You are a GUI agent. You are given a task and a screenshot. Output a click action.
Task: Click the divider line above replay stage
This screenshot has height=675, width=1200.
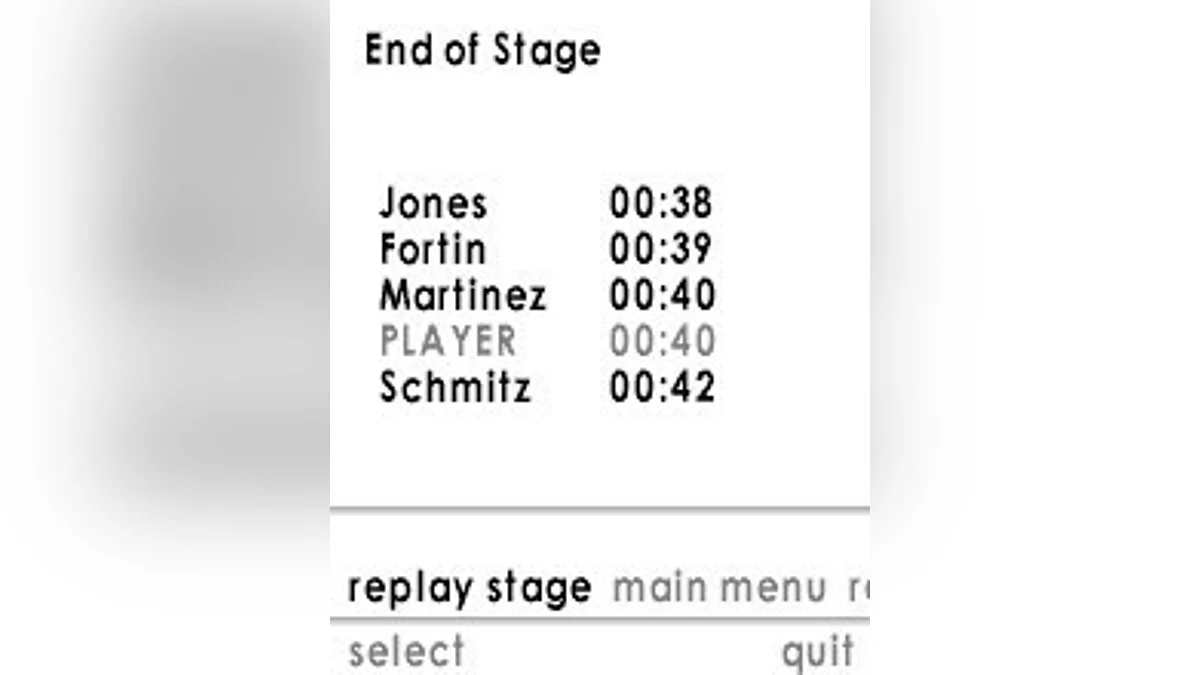(x=600, y=510)
